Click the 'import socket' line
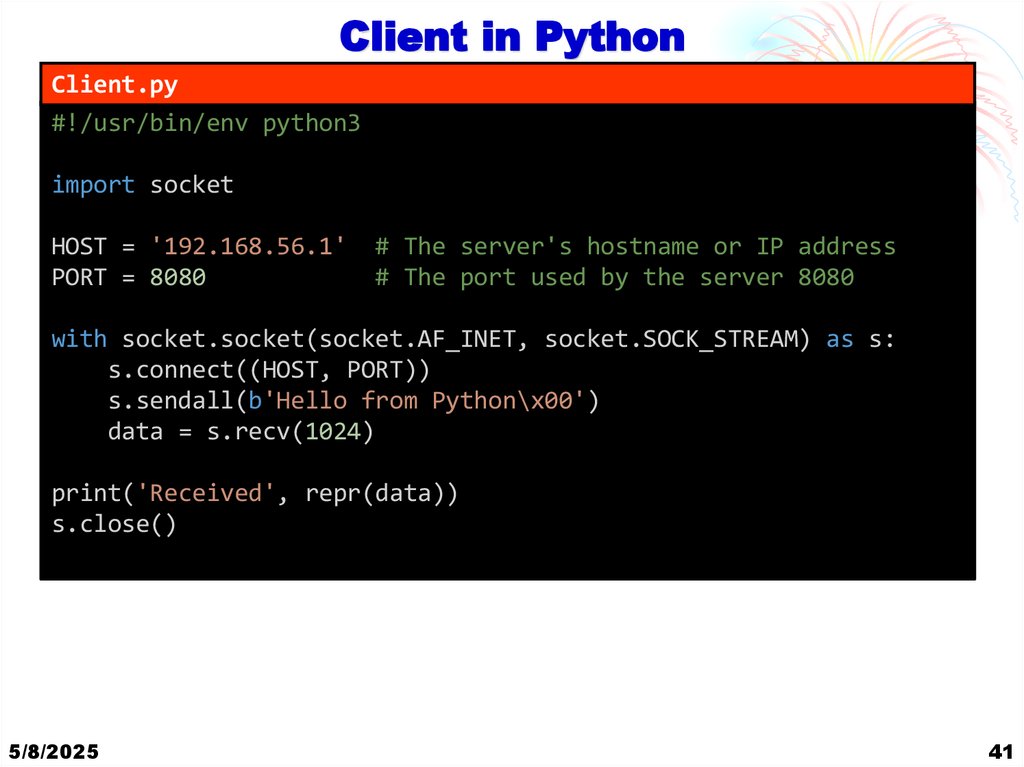The height and width of the screenshot is (767, 1024). [142, 185]
